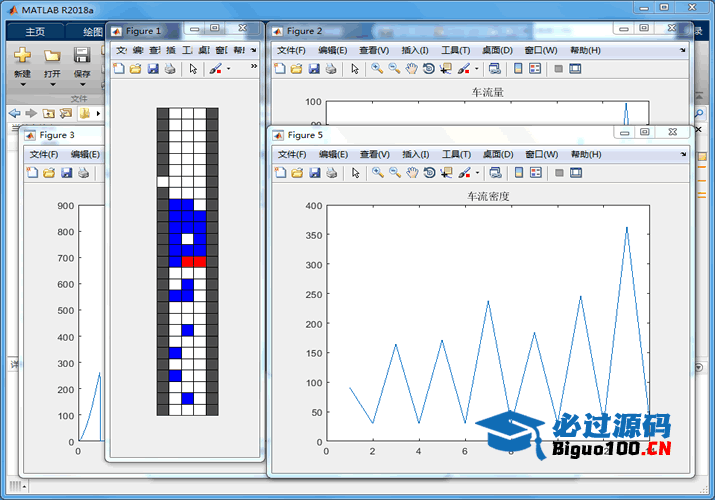Click Open file icon in Figure 3 toolbar
715x500 pixels.
[x=49, y=173]
